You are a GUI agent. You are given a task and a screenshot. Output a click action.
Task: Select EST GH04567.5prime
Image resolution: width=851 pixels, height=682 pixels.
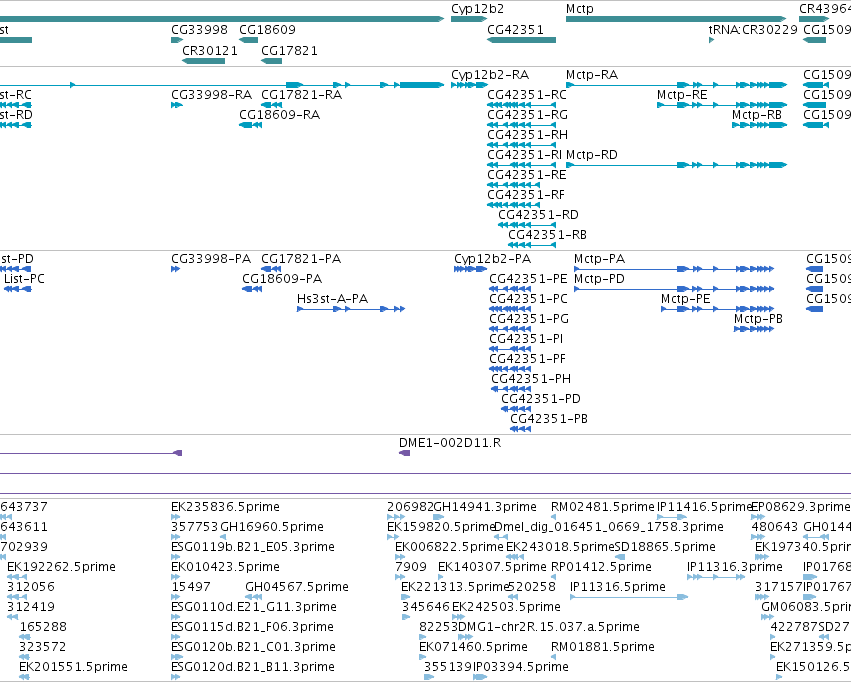pyautogui.click(x=254, y=597)
